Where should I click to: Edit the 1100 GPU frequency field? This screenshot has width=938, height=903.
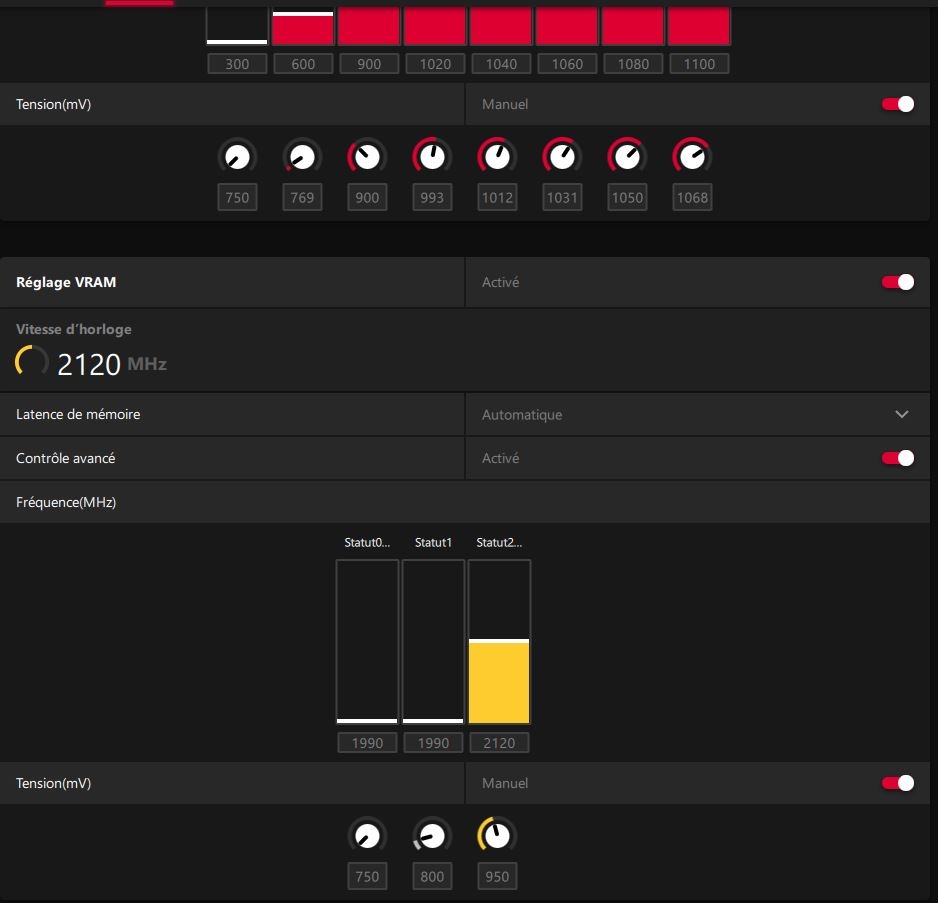(x=699, y=64)
